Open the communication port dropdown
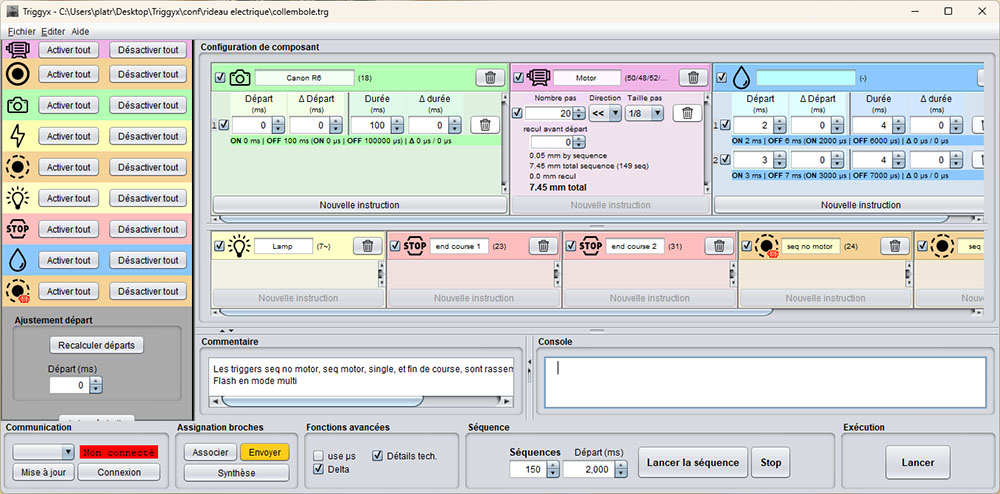 (42, 452)
